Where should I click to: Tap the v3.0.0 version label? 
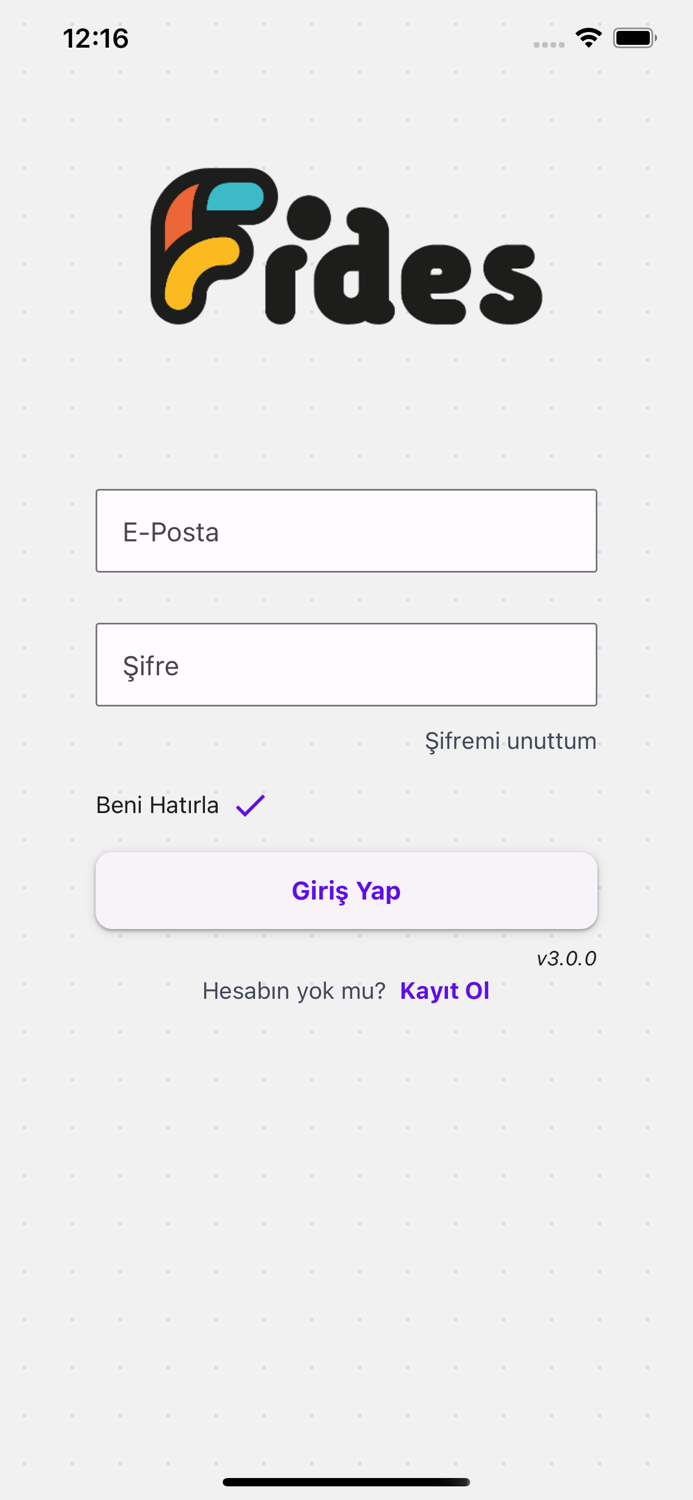(x=567, y=958)
